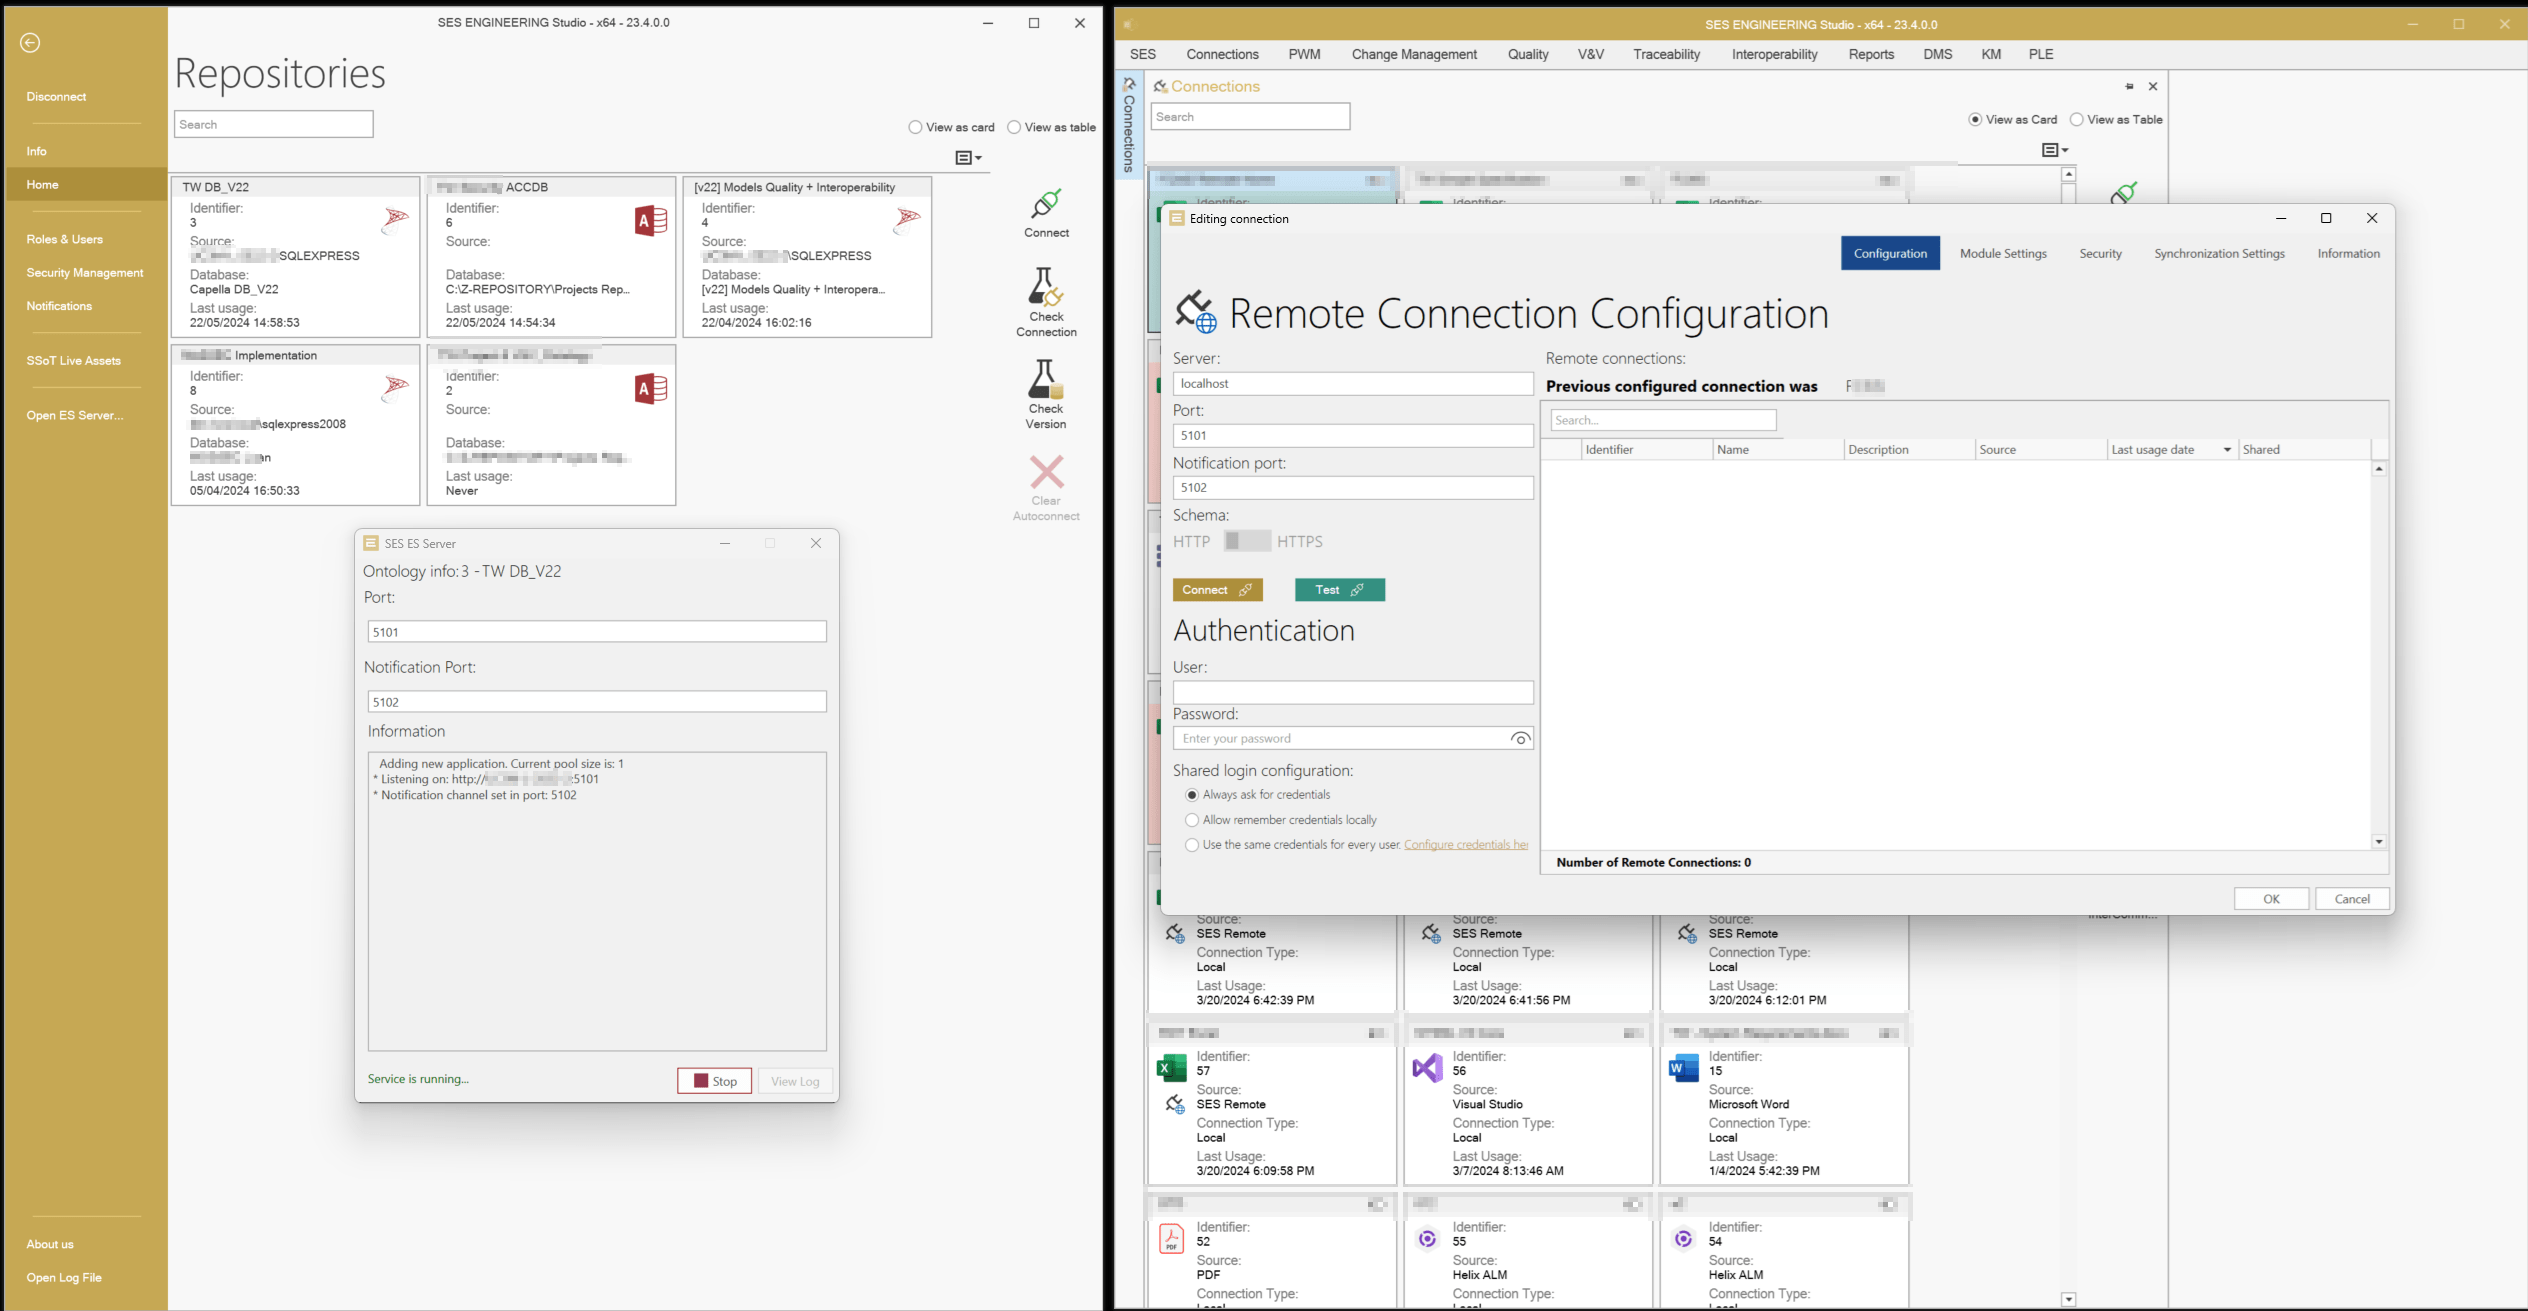Click the Repositories search box
2528x1311 pixels.
(273, 124)
